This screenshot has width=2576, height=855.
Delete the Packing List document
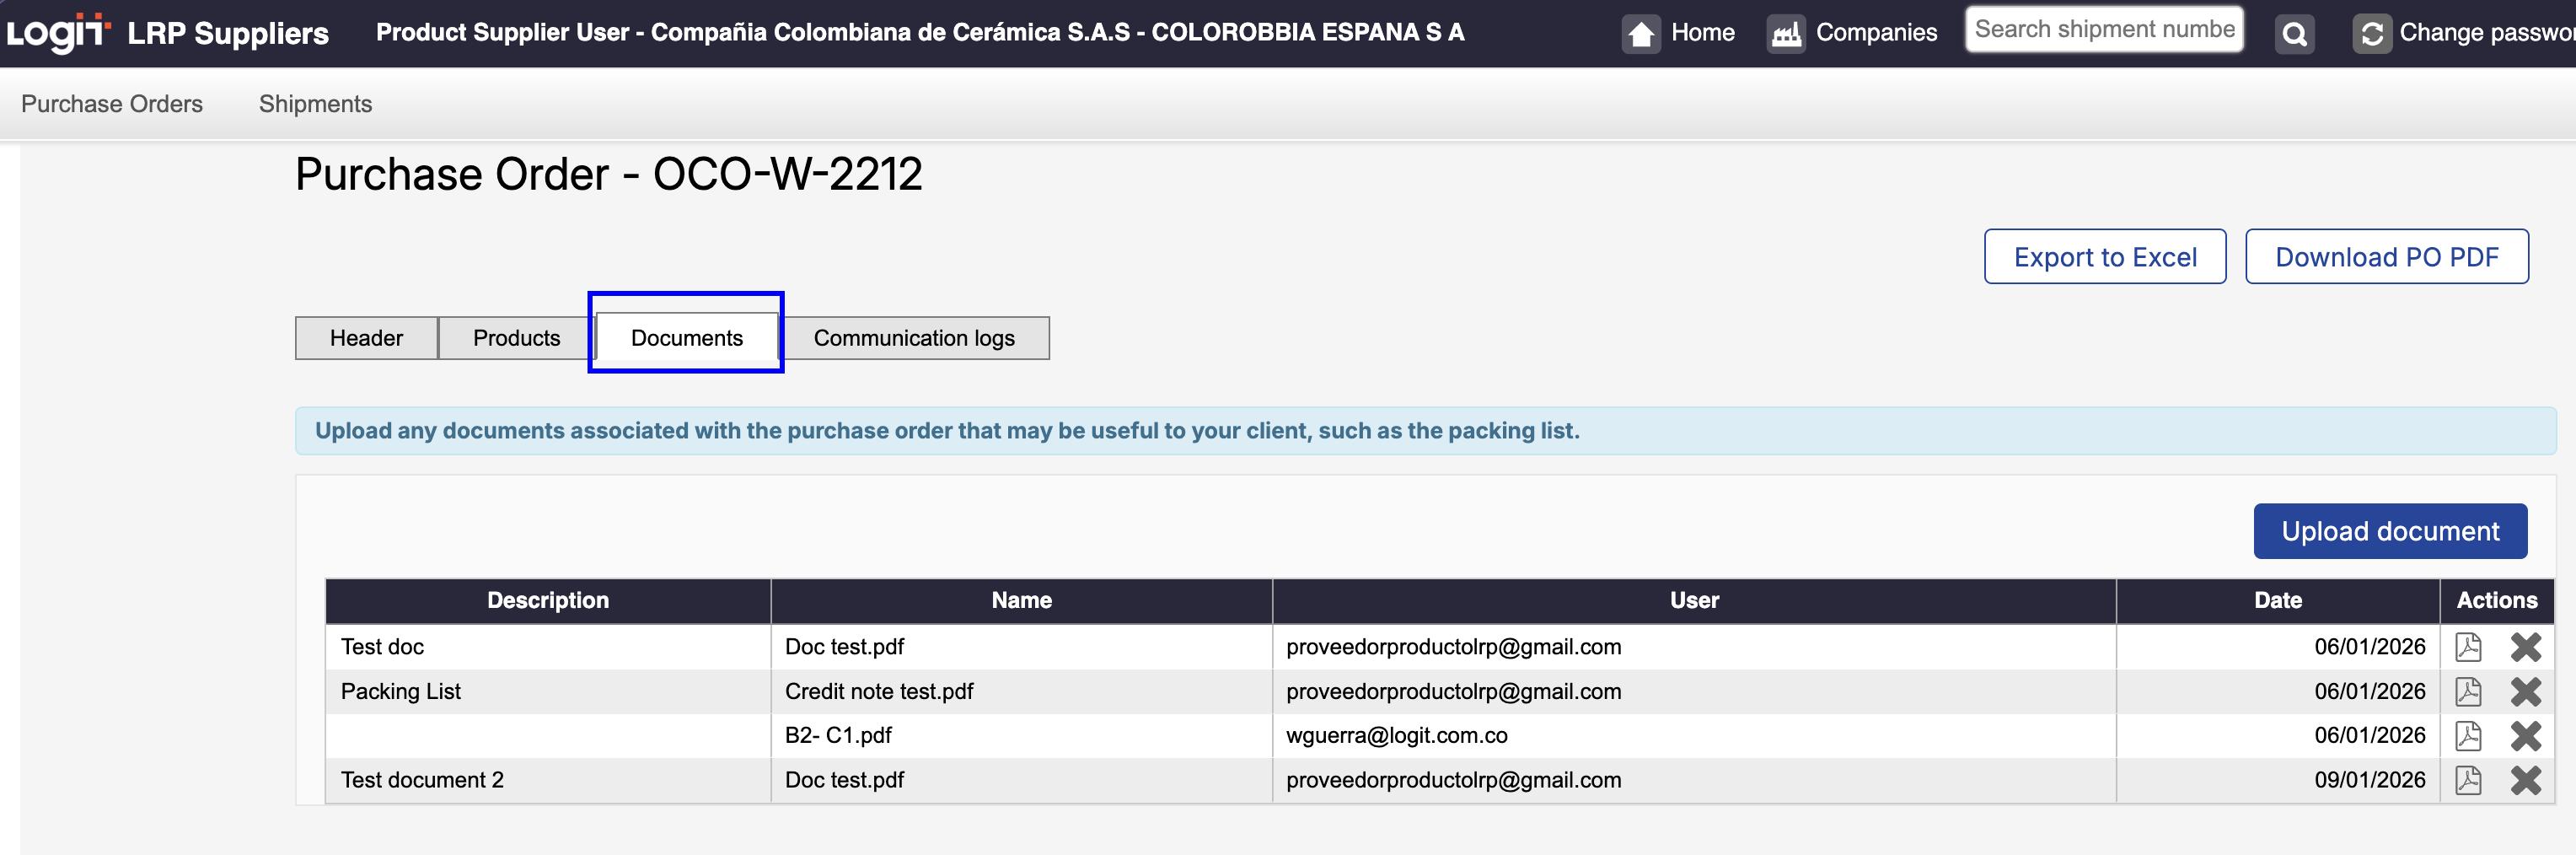click(2525, 691)
